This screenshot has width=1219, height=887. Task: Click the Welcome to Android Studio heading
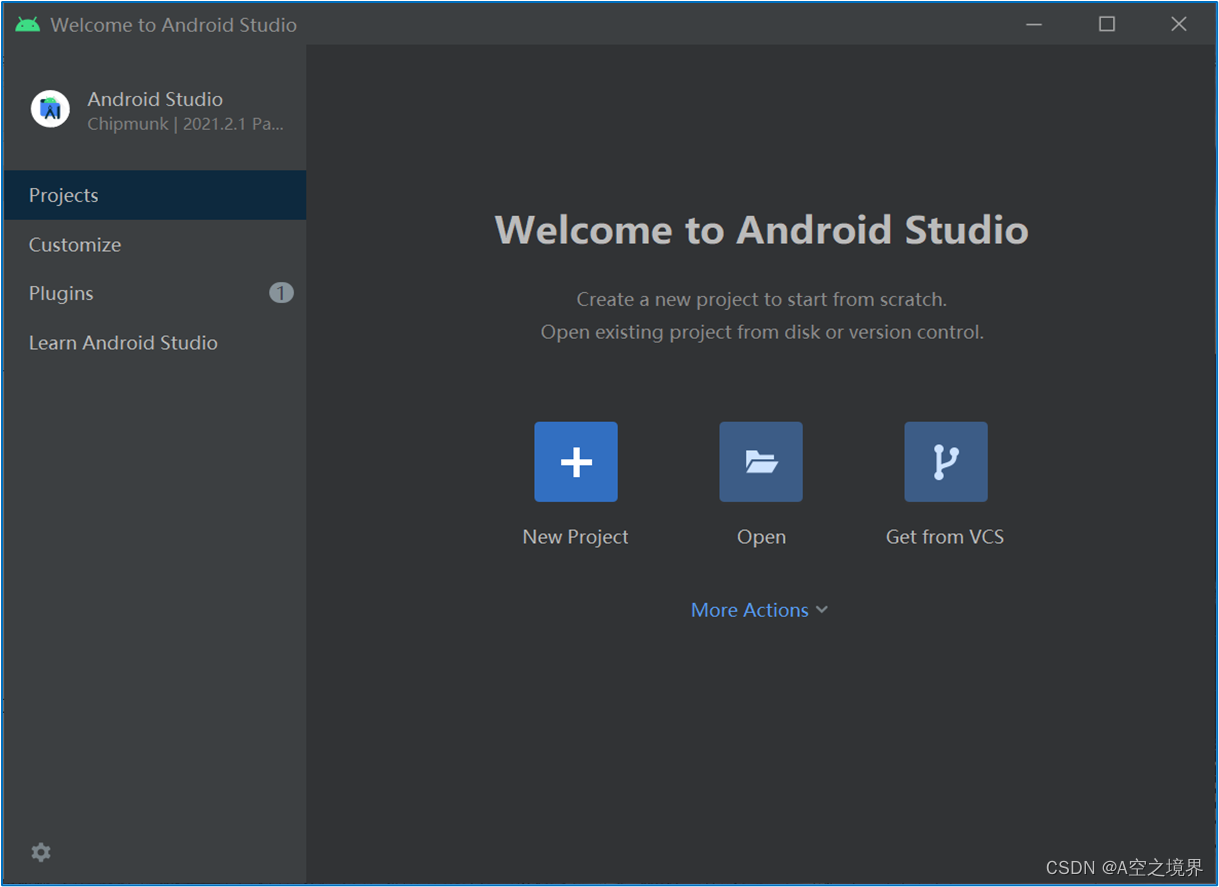762,230
